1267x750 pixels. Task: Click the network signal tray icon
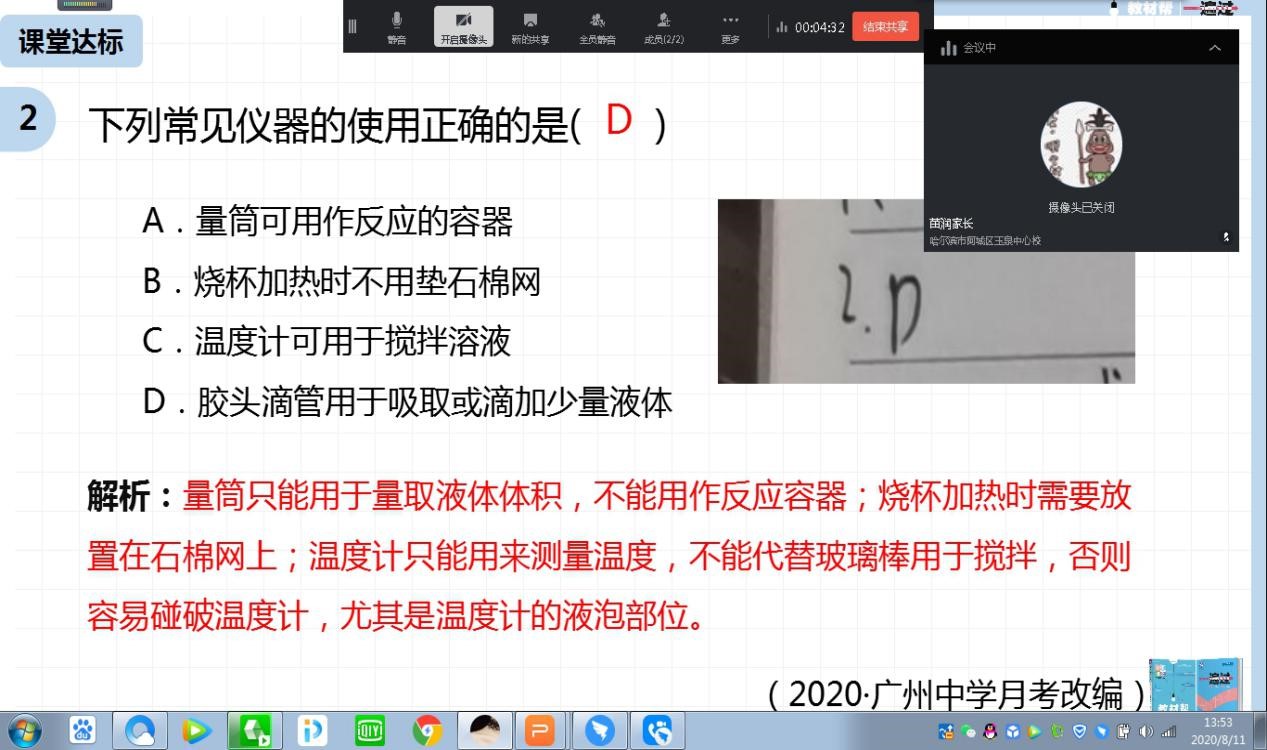1168,731
